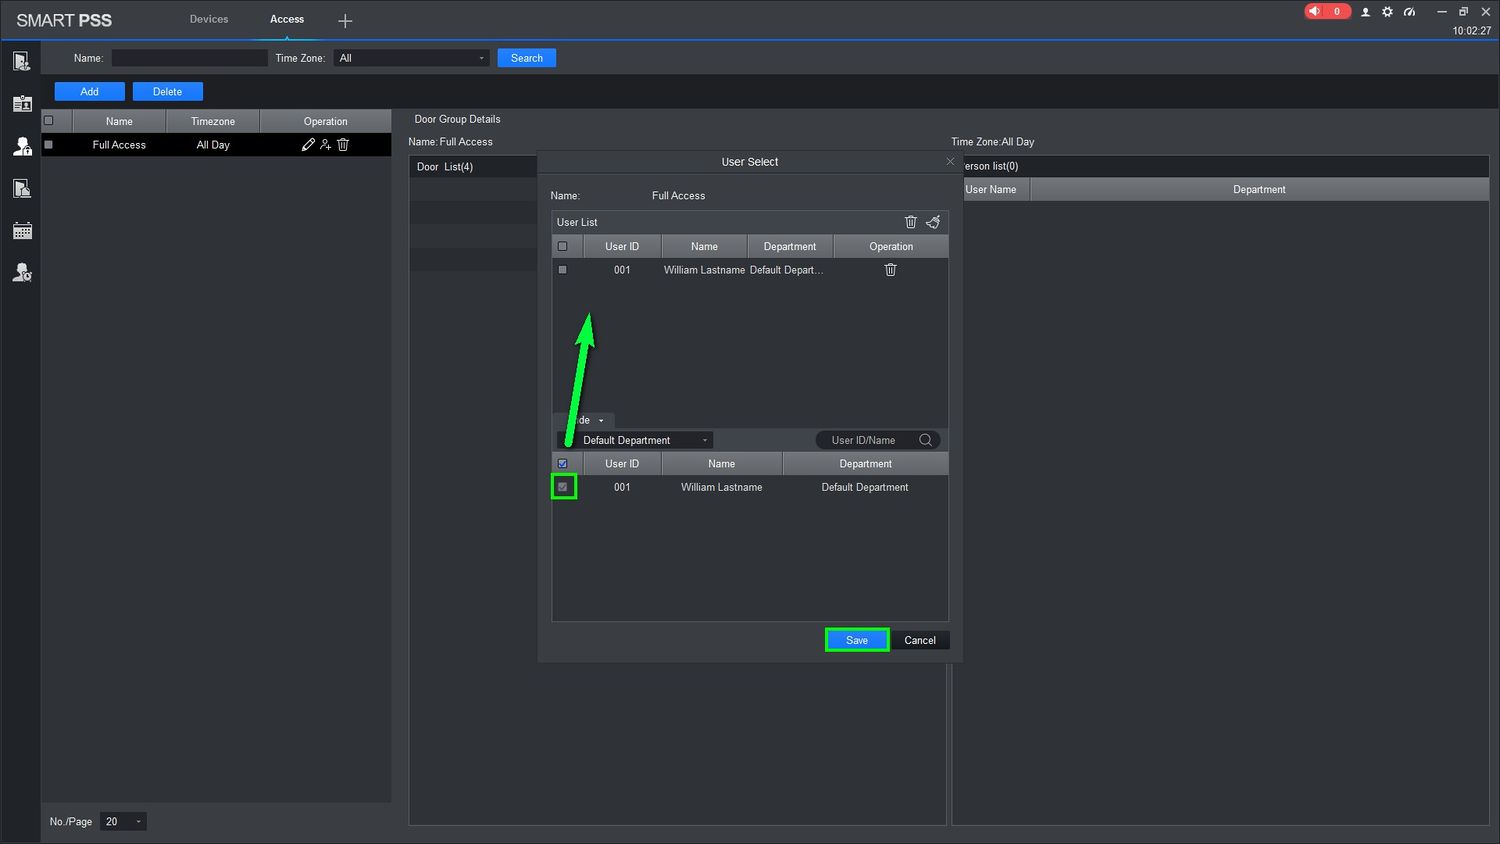Click the add-user icon in Full Access row

(325, 145)
